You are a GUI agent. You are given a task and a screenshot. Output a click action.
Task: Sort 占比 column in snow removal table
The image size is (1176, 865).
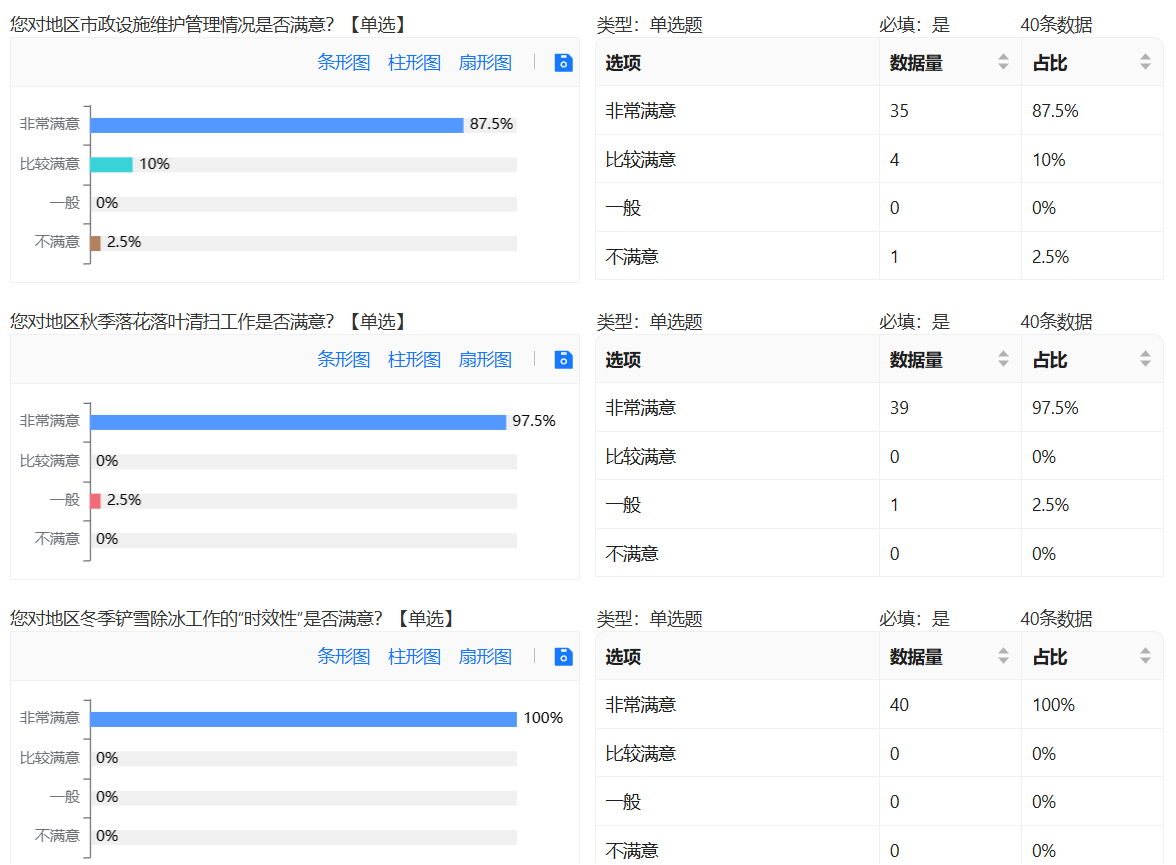tap(1145, 656)
